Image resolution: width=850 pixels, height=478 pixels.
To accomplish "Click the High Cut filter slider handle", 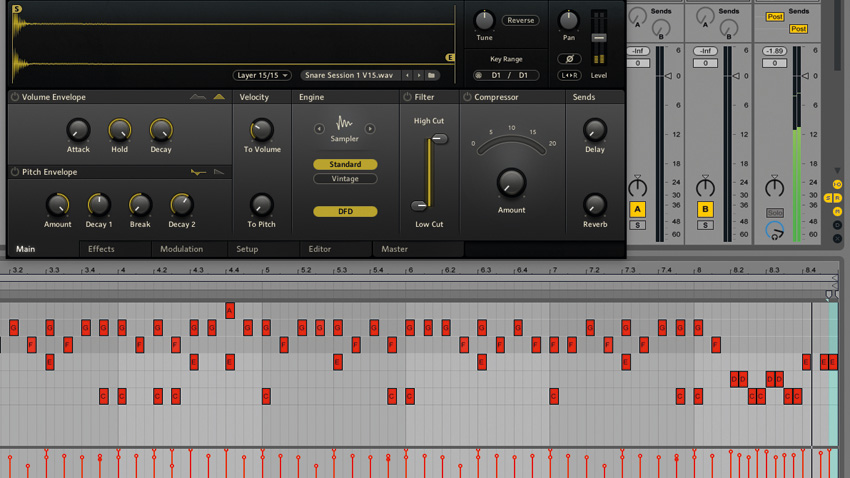I will tap(439, 139).
